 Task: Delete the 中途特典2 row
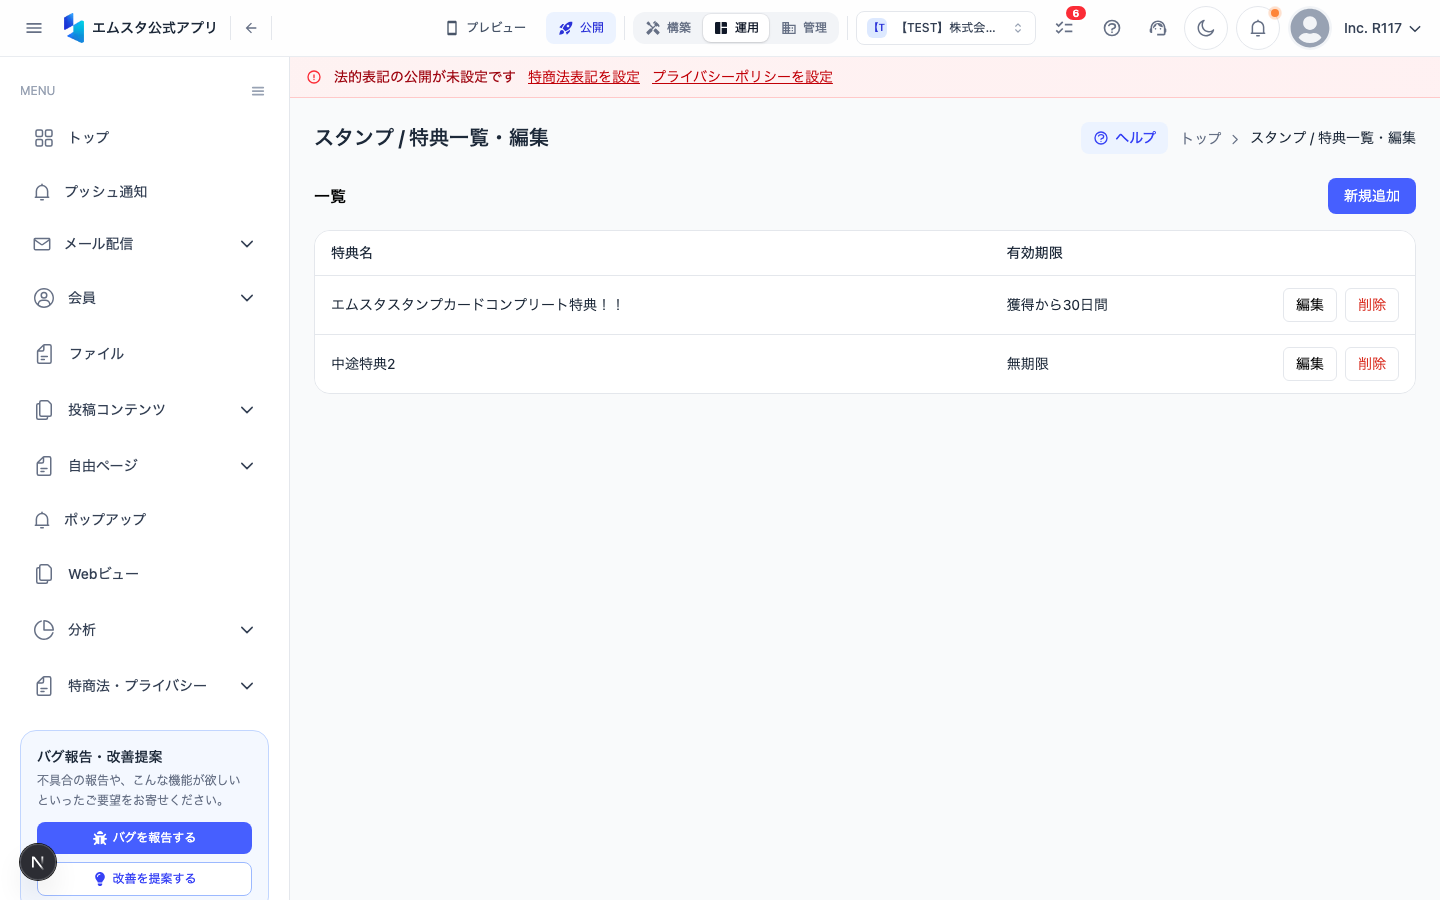(1371, 364)
